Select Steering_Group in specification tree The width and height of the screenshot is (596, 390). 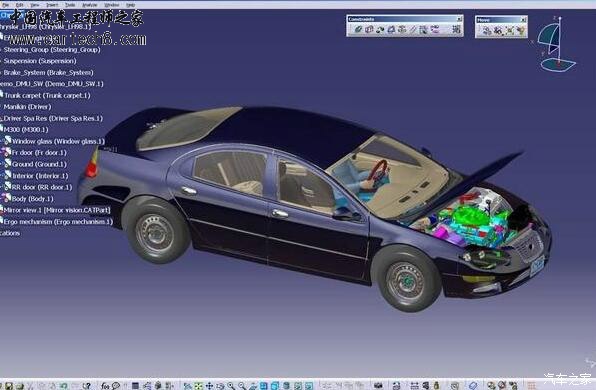[52, 49]
